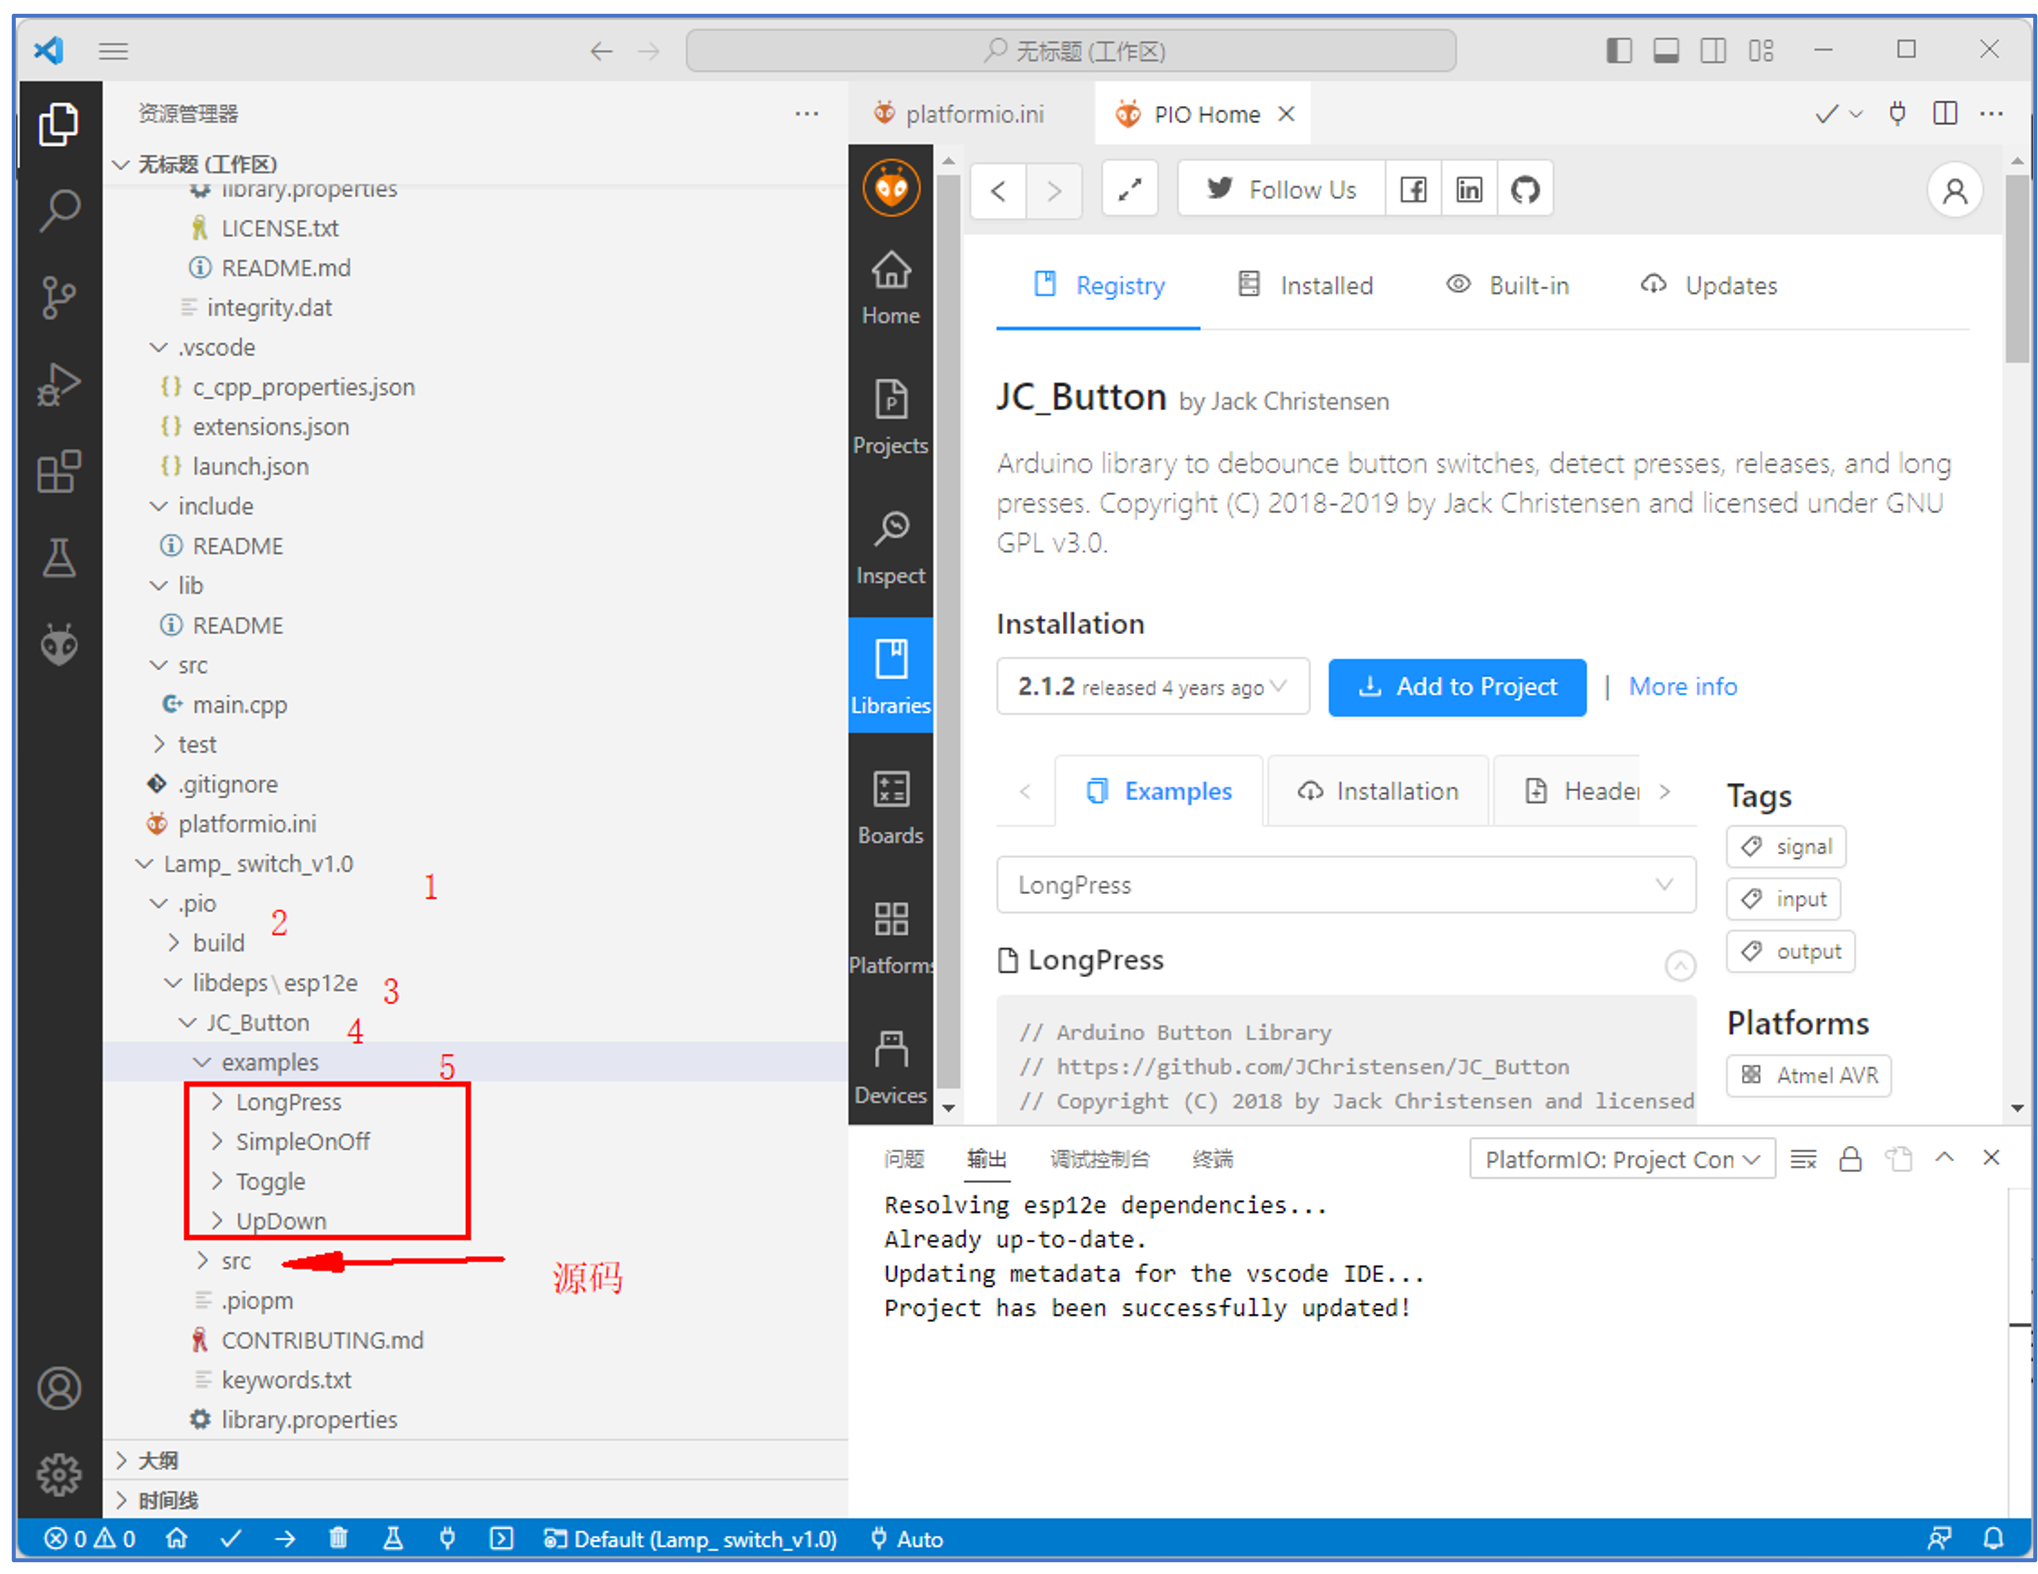2038x1574 pixels.
Task: Open the 2.1.2 version dropdown
Action: pos(1151,686)
